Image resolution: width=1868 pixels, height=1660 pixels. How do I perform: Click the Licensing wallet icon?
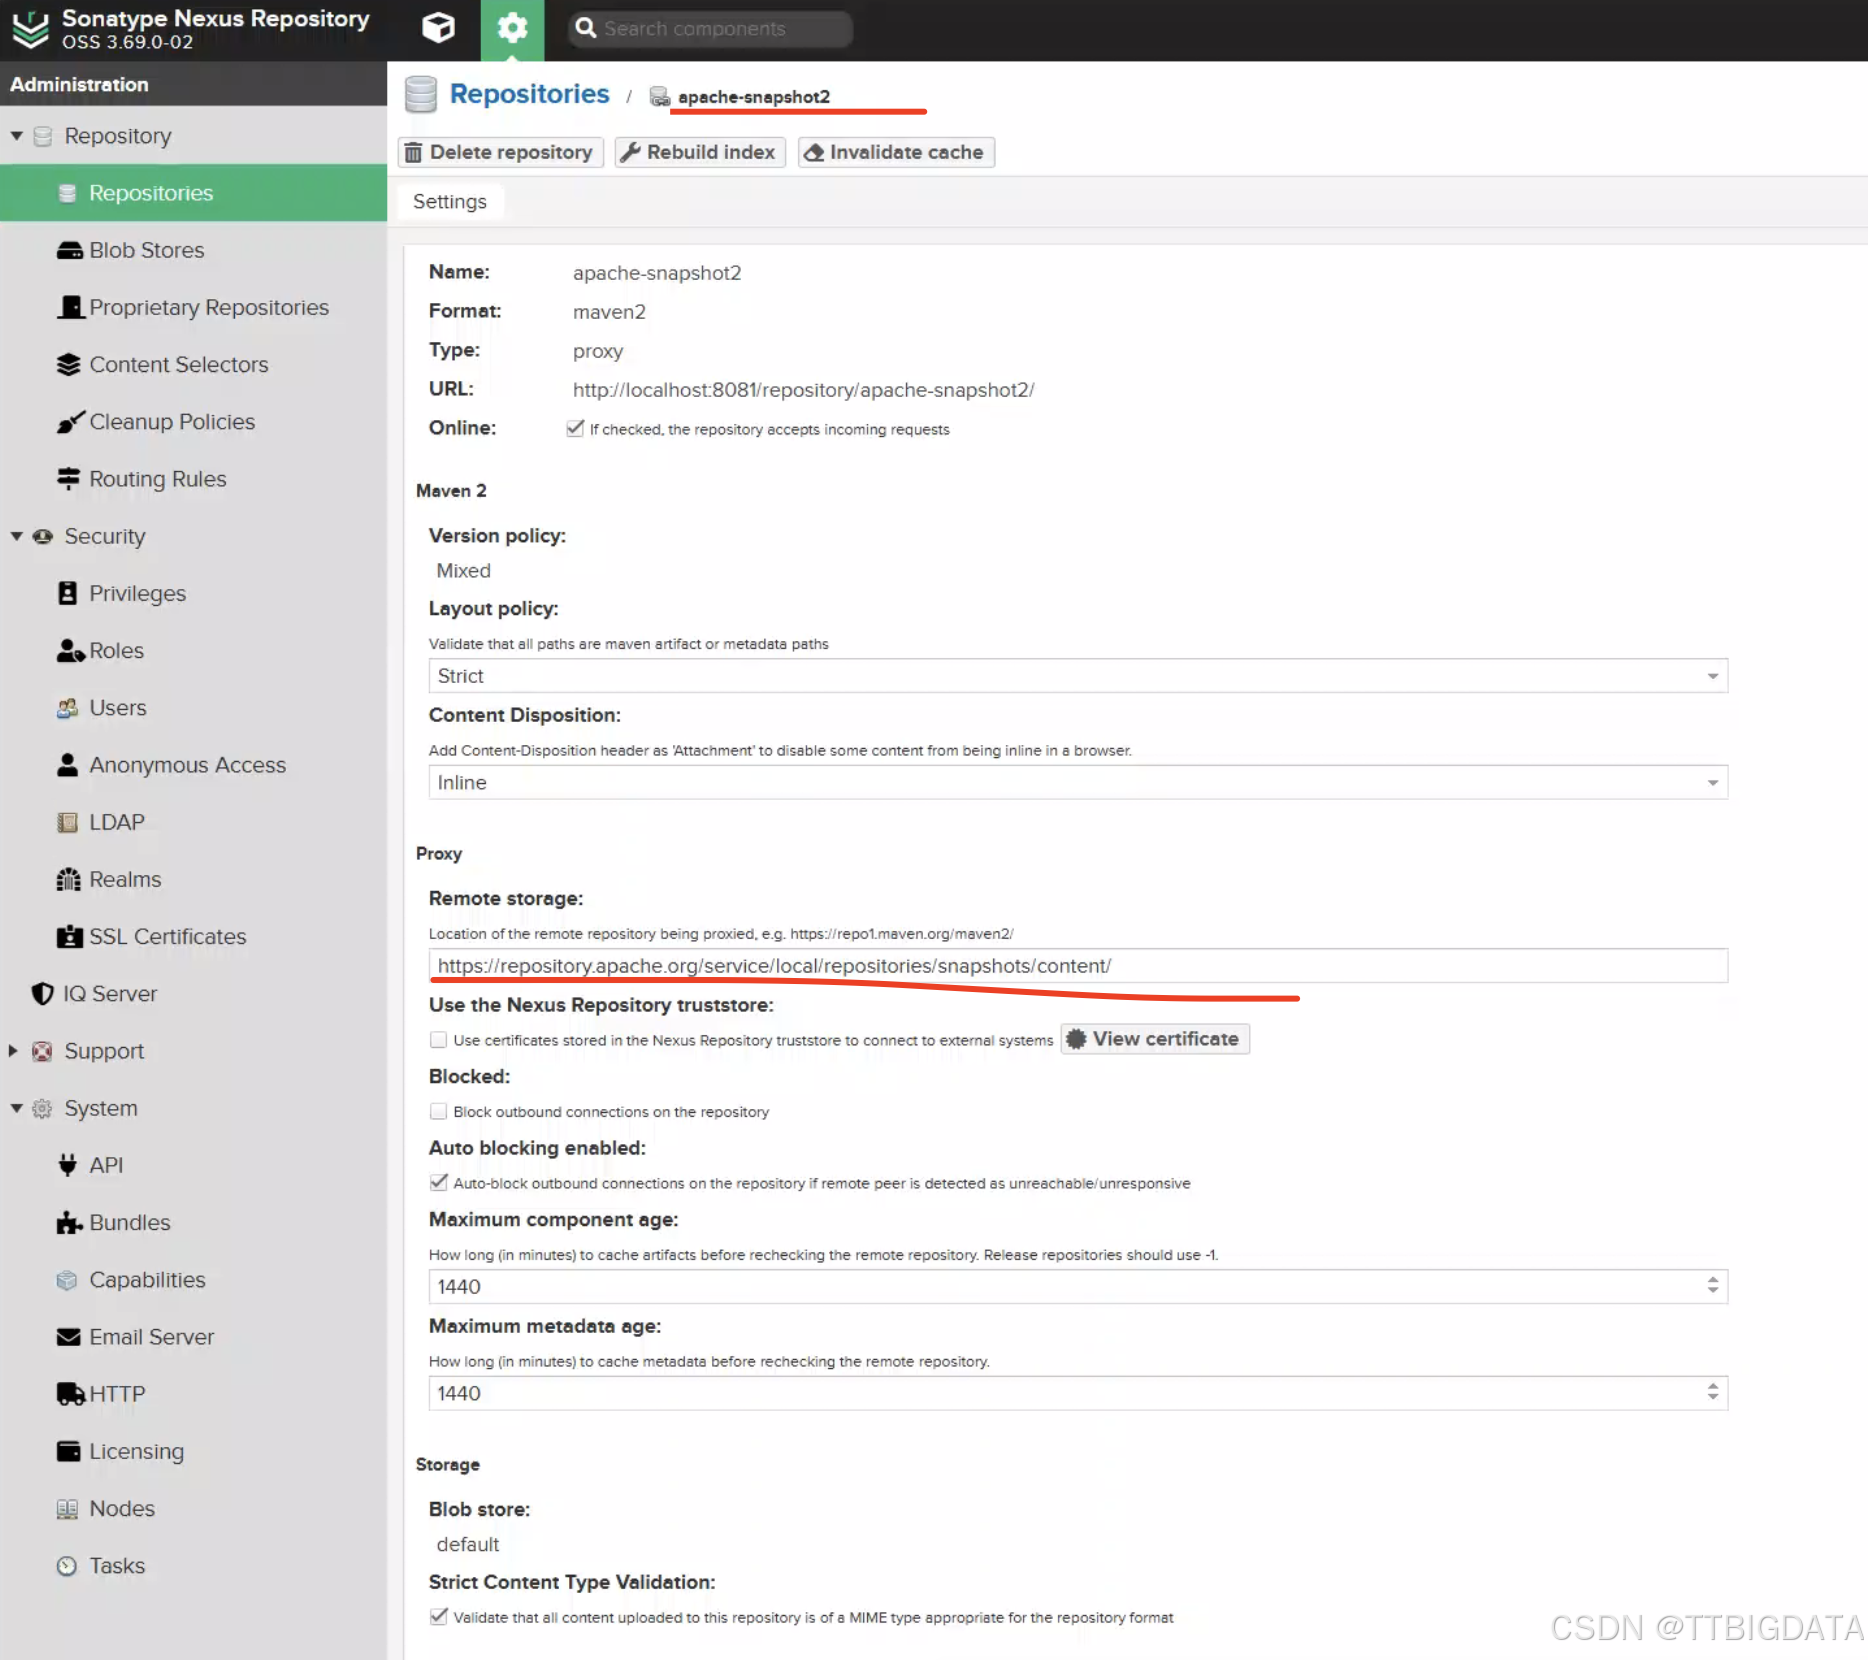[x=68, y=1451]
